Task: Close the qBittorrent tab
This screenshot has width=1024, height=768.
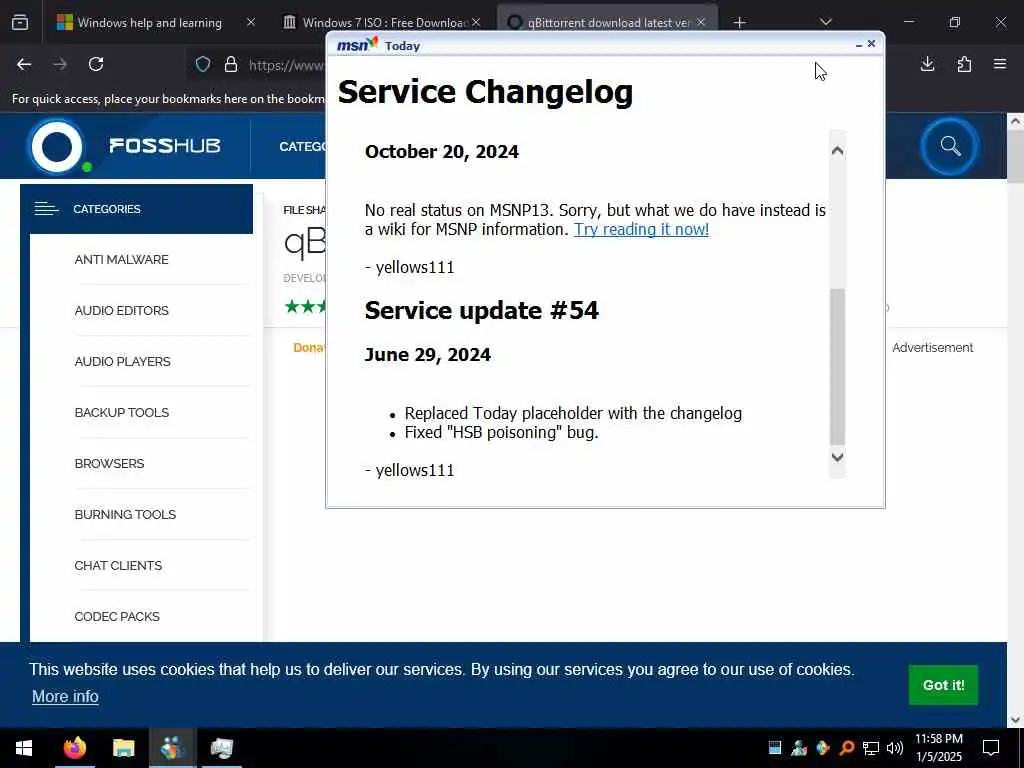Action: point(701,23)
